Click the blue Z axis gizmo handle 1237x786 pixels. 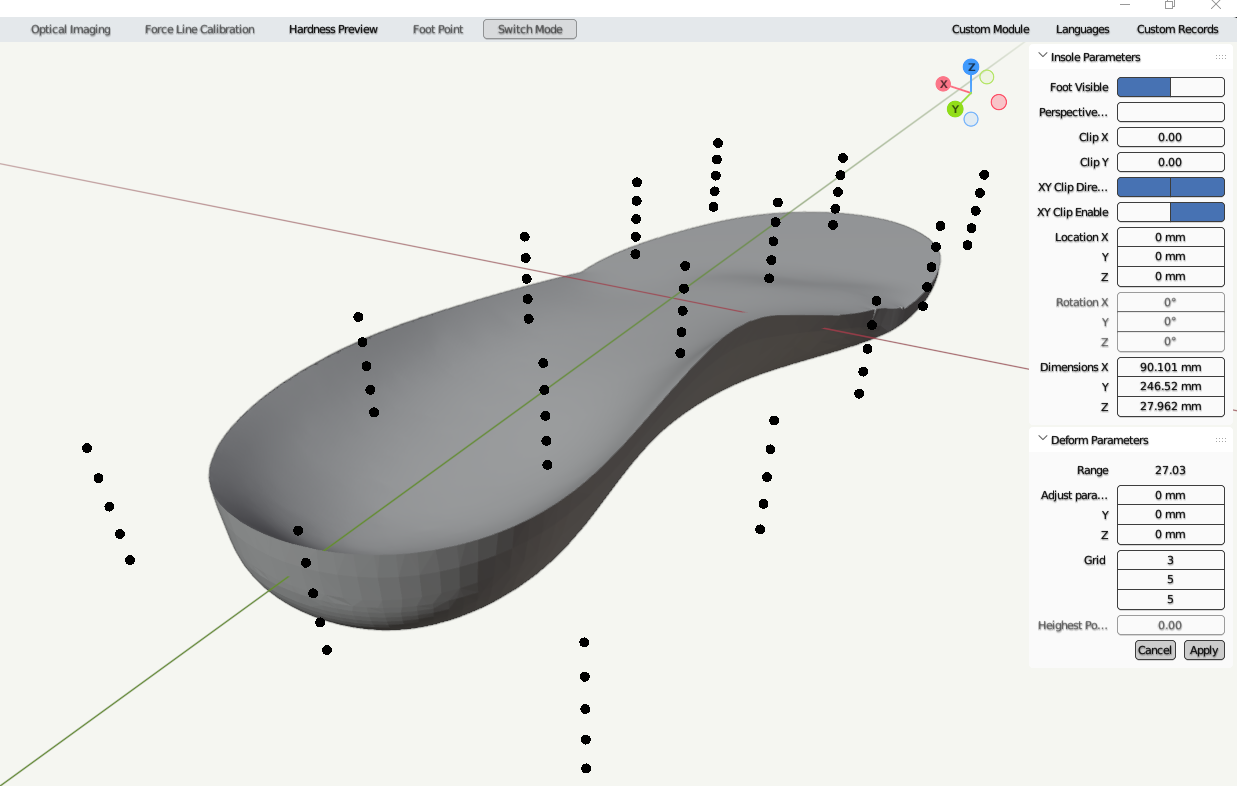[x=970, y=67]
